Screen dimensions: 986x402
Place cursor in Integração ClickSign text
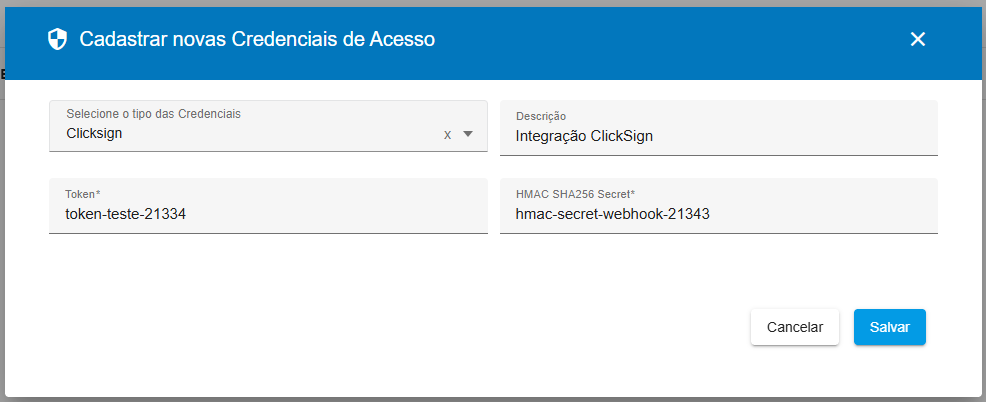pos(584,136)
